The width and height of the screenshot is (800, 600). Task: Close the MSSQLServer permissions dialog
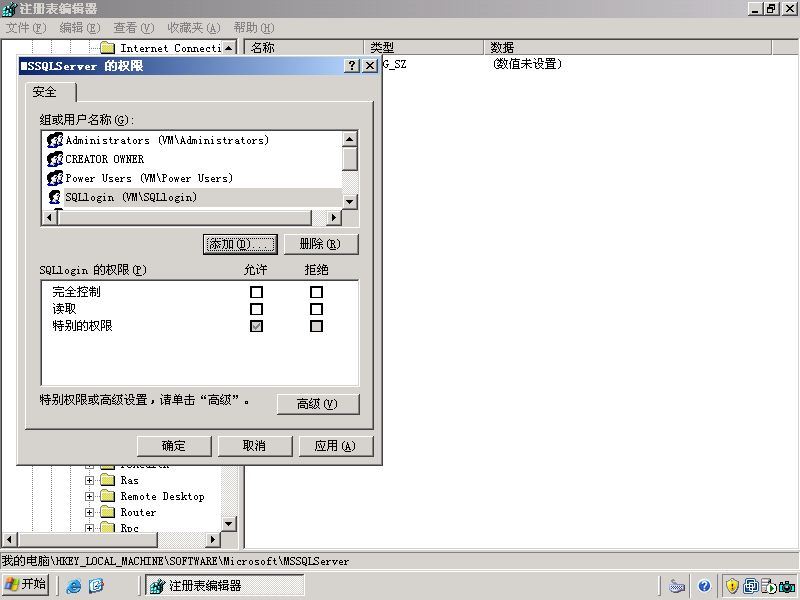tap(370, 65)
